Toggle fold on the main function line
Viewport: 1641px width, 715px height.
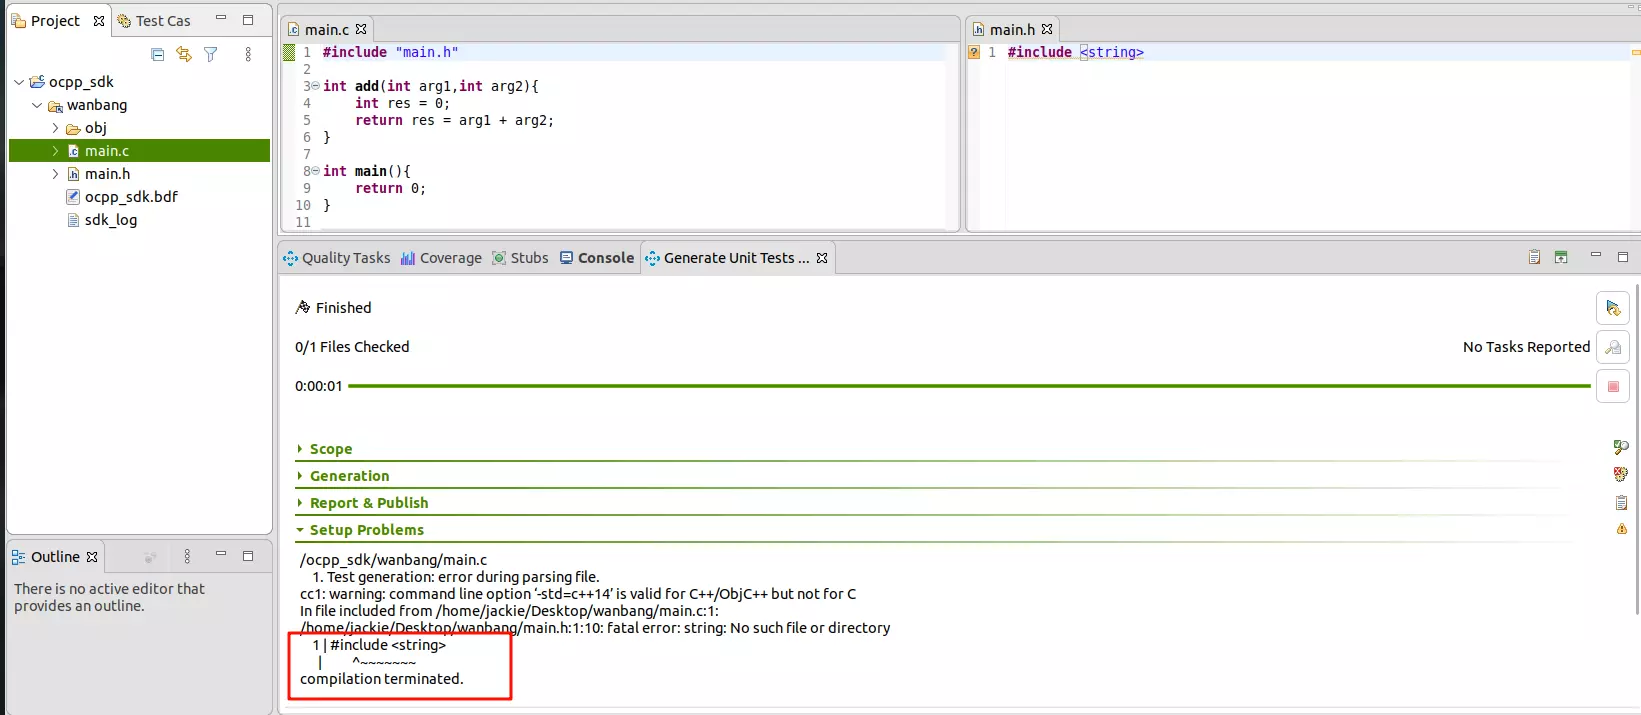click(315, 171)
